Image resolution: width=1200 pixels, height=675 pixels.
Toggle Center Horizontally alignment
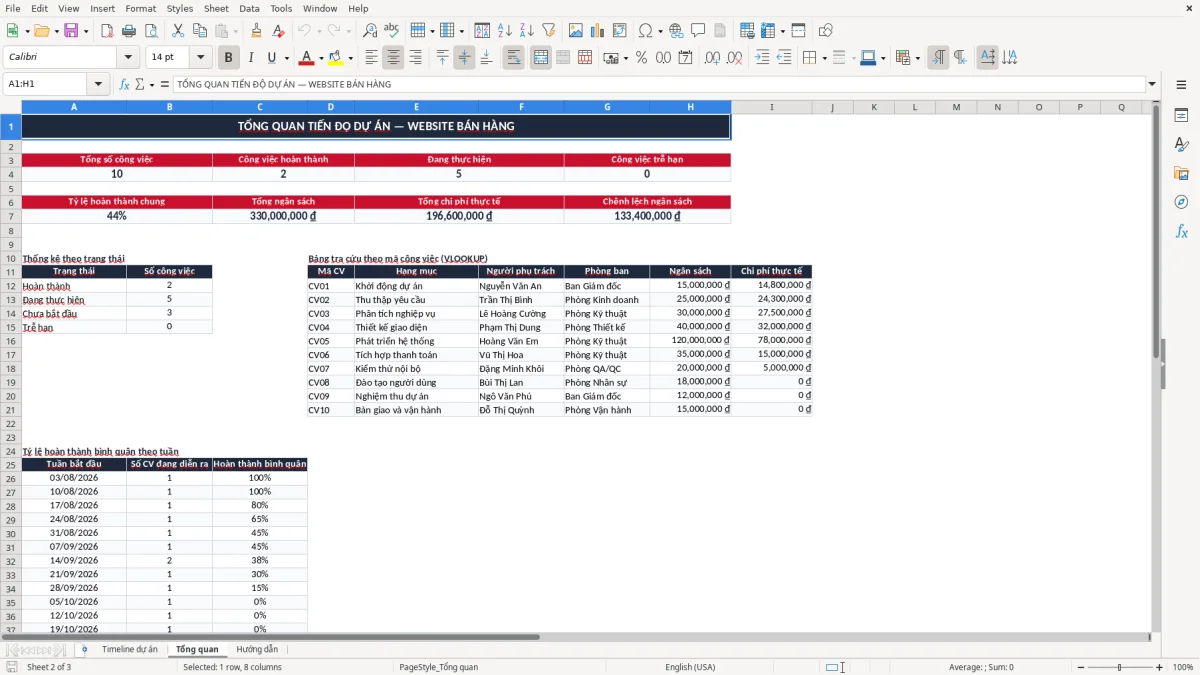coord(393,58)
